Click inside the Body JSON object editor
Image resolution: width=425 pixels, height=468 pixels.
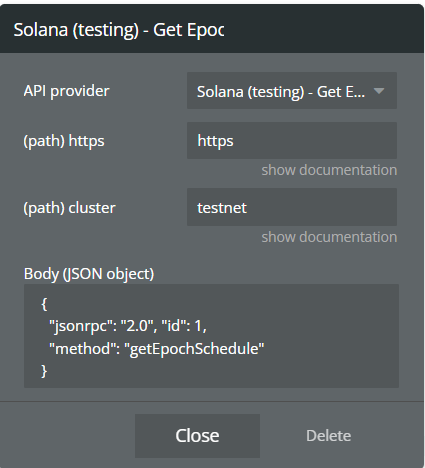pyautogui.click(x=211, y=336)
